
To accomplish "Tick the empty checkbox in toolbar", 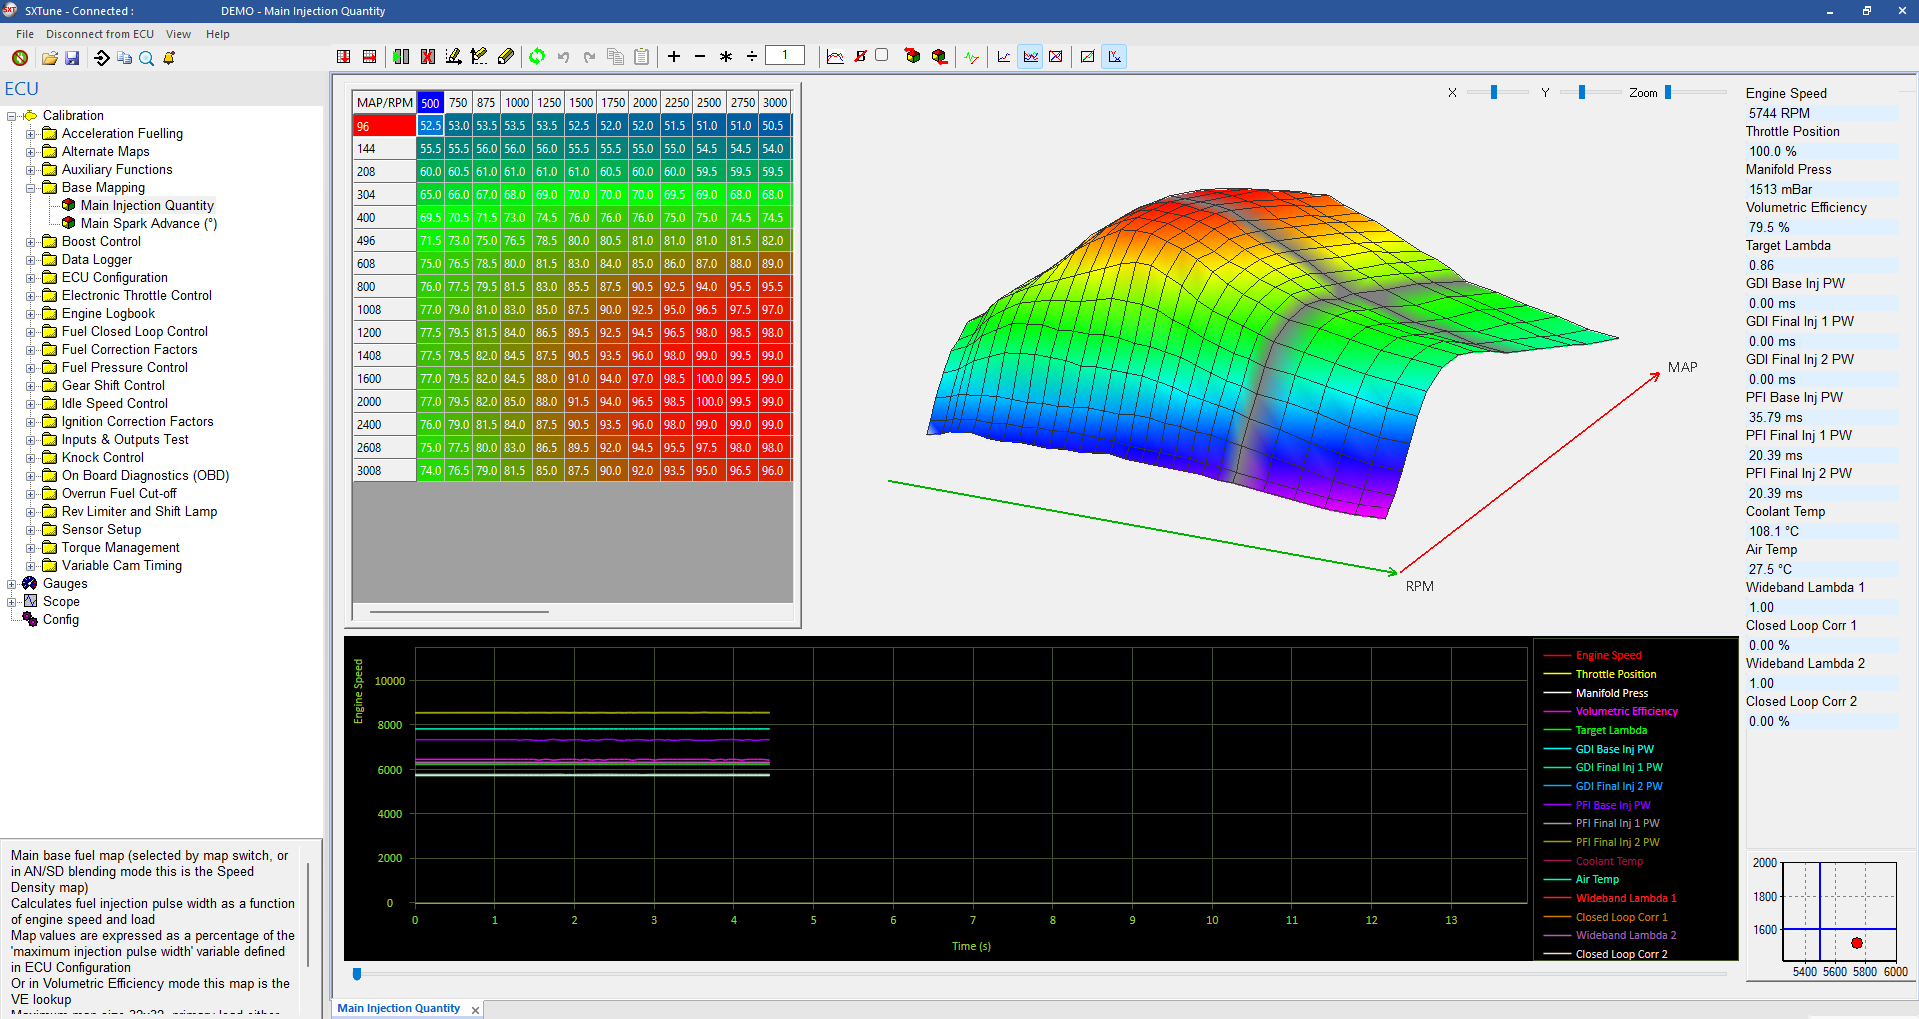I will pos(881,55).
